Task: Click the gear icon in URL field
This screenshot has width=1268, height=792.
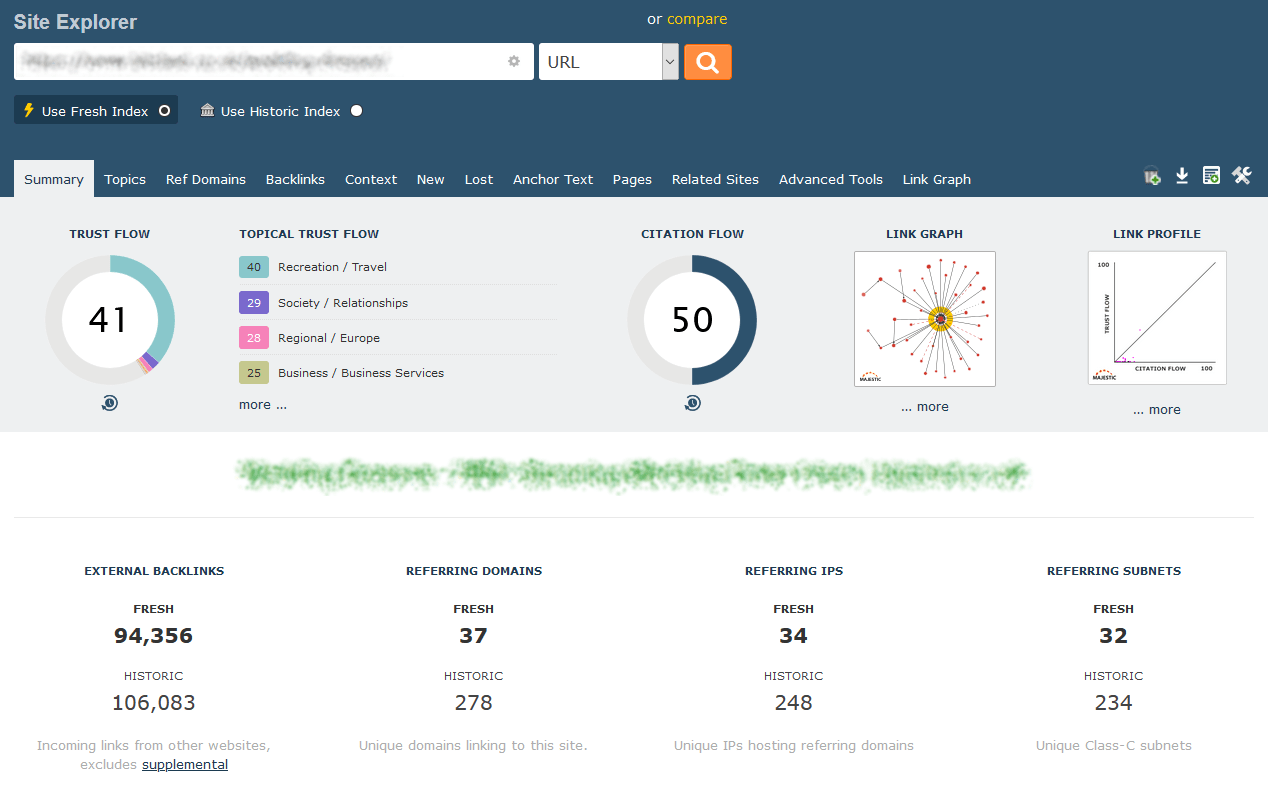Action: click(514, 61)
